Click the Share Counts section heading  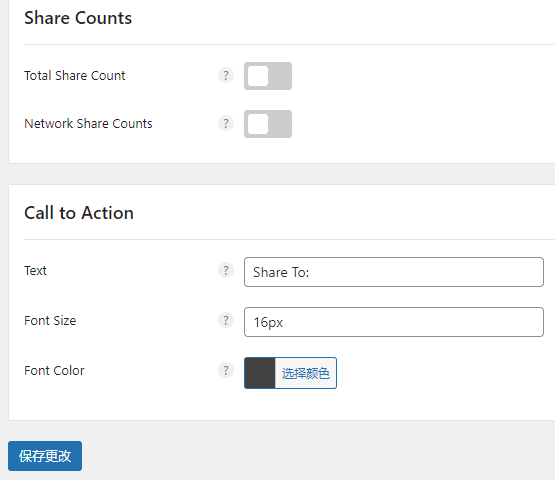[78, 18]
